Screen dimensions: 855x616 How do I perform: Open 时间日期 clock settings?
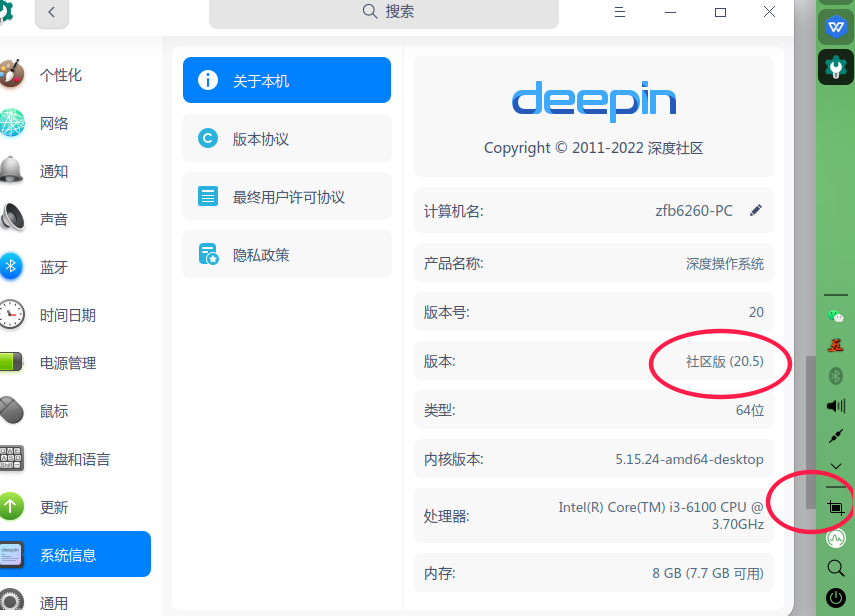pyautogui.click(x=68, y=315)
